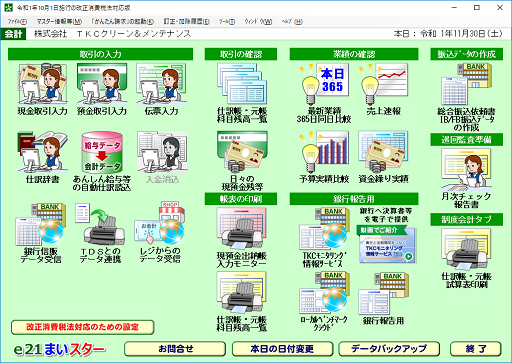The width and height of the screenshot is (512, 363).
Task: Click the データバックアップ button
Action: (389, 349)
